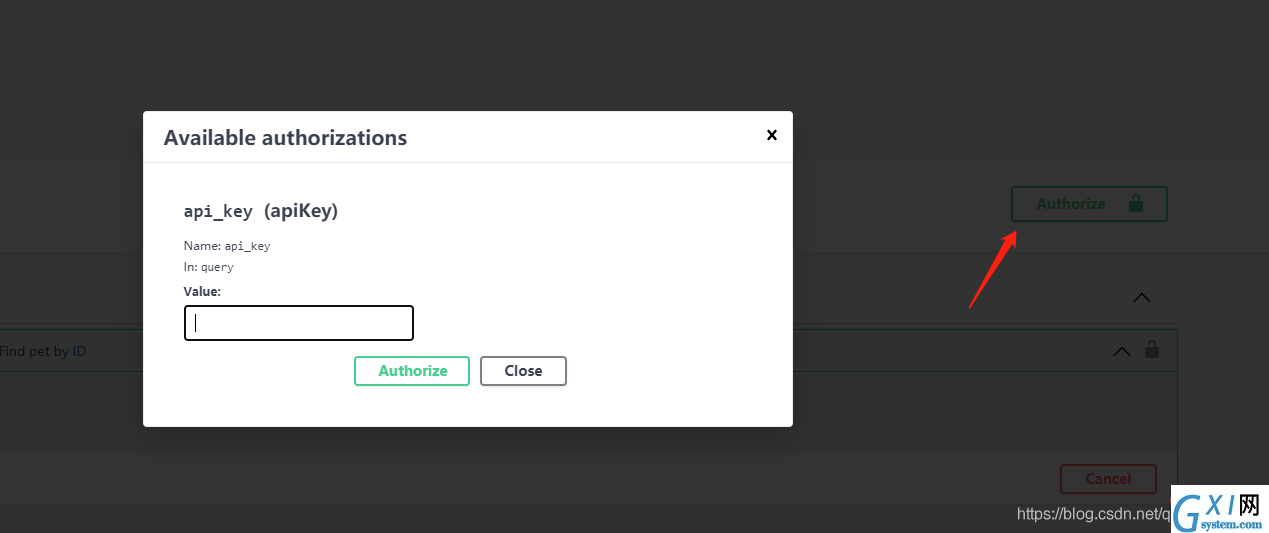This screenshot has width=1269, height=533.
Task: Open the blog.csdn.net URL watermark
Action: coord(1093,514)
